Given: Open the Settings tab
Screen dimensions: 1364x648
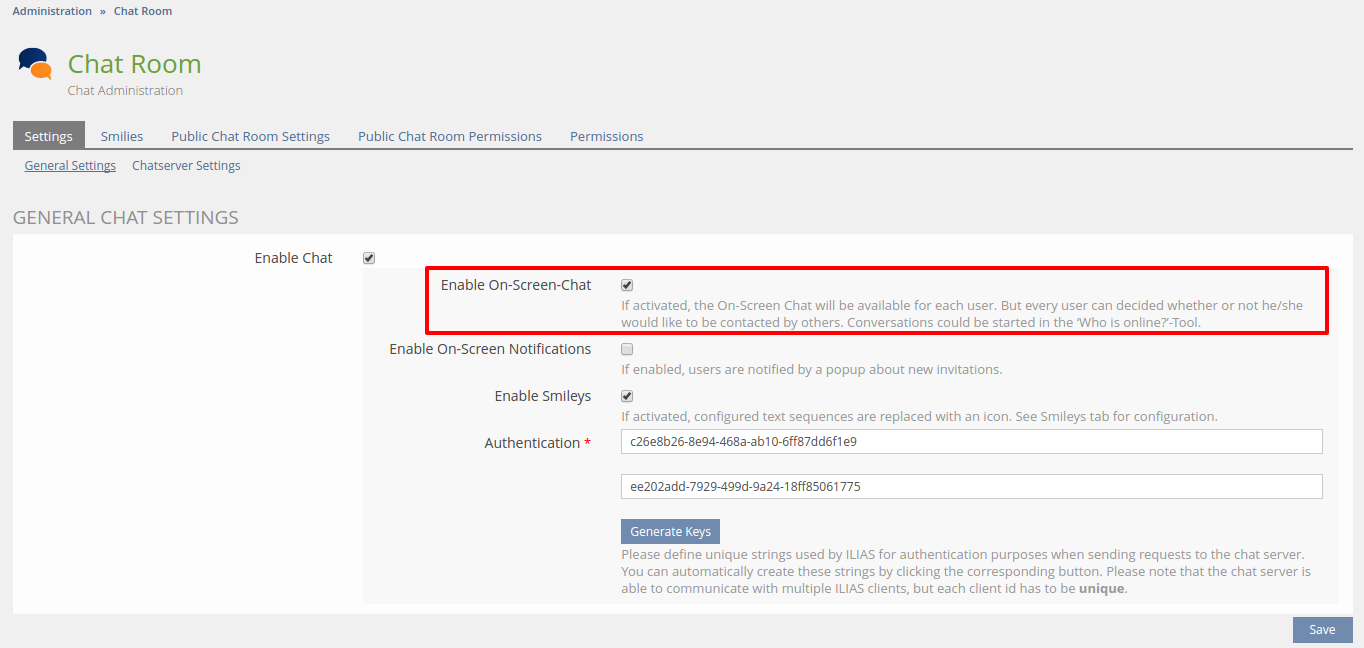Looking at the screenshot, I should 48,136.
